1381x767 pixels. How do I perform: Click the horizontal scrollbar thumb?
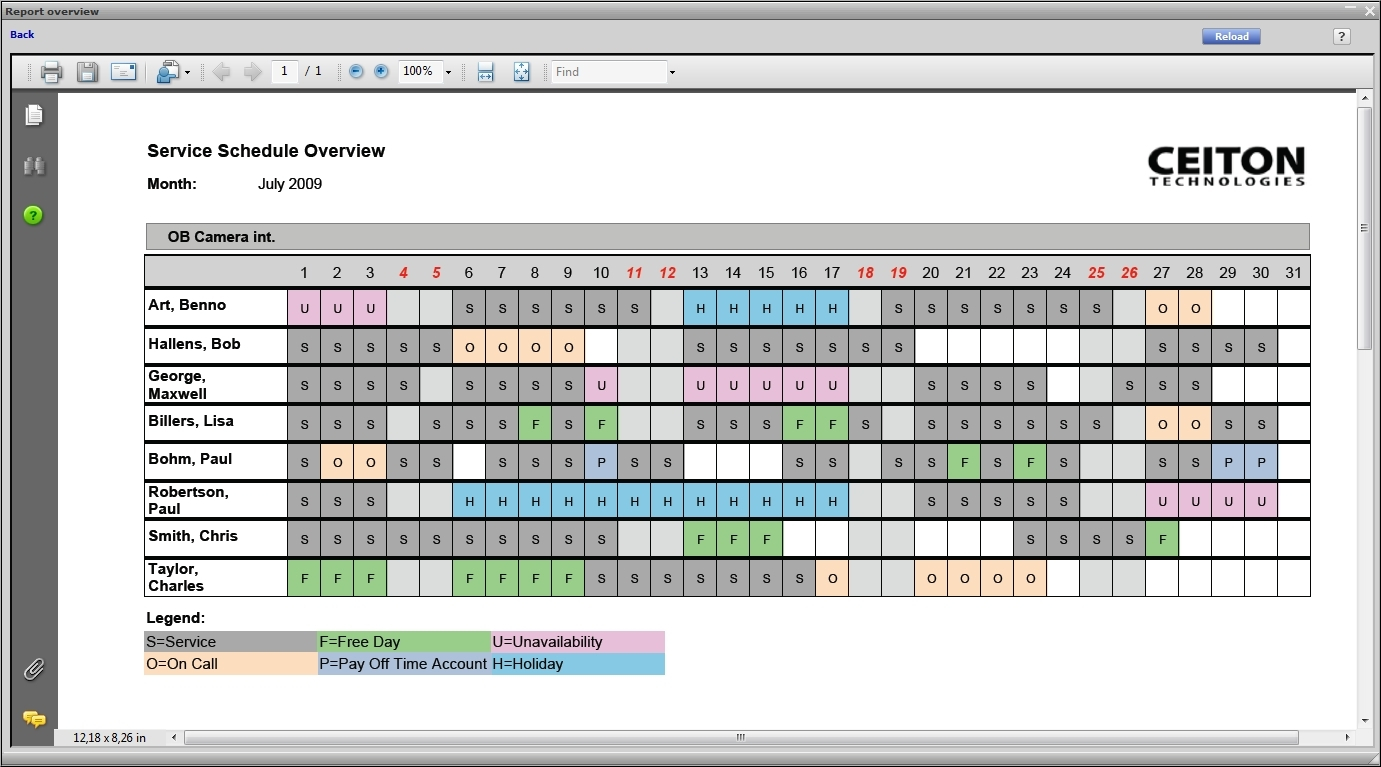[741, 738]
